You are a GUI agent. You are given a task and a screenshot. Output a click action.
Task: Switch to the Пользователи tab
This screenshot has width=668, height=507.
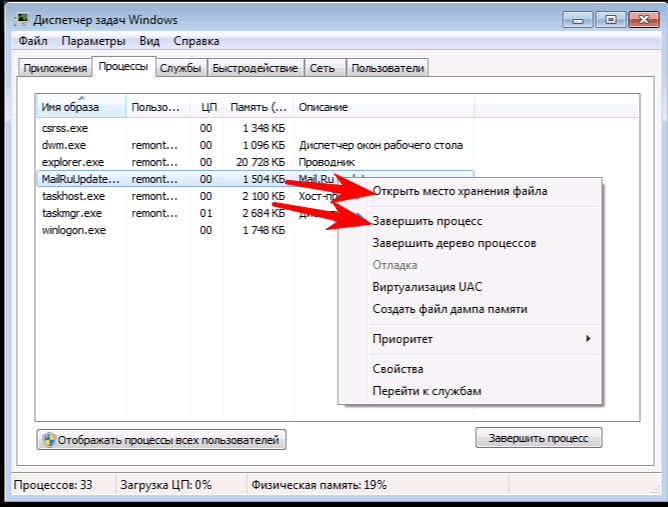[x=388, y=68]
